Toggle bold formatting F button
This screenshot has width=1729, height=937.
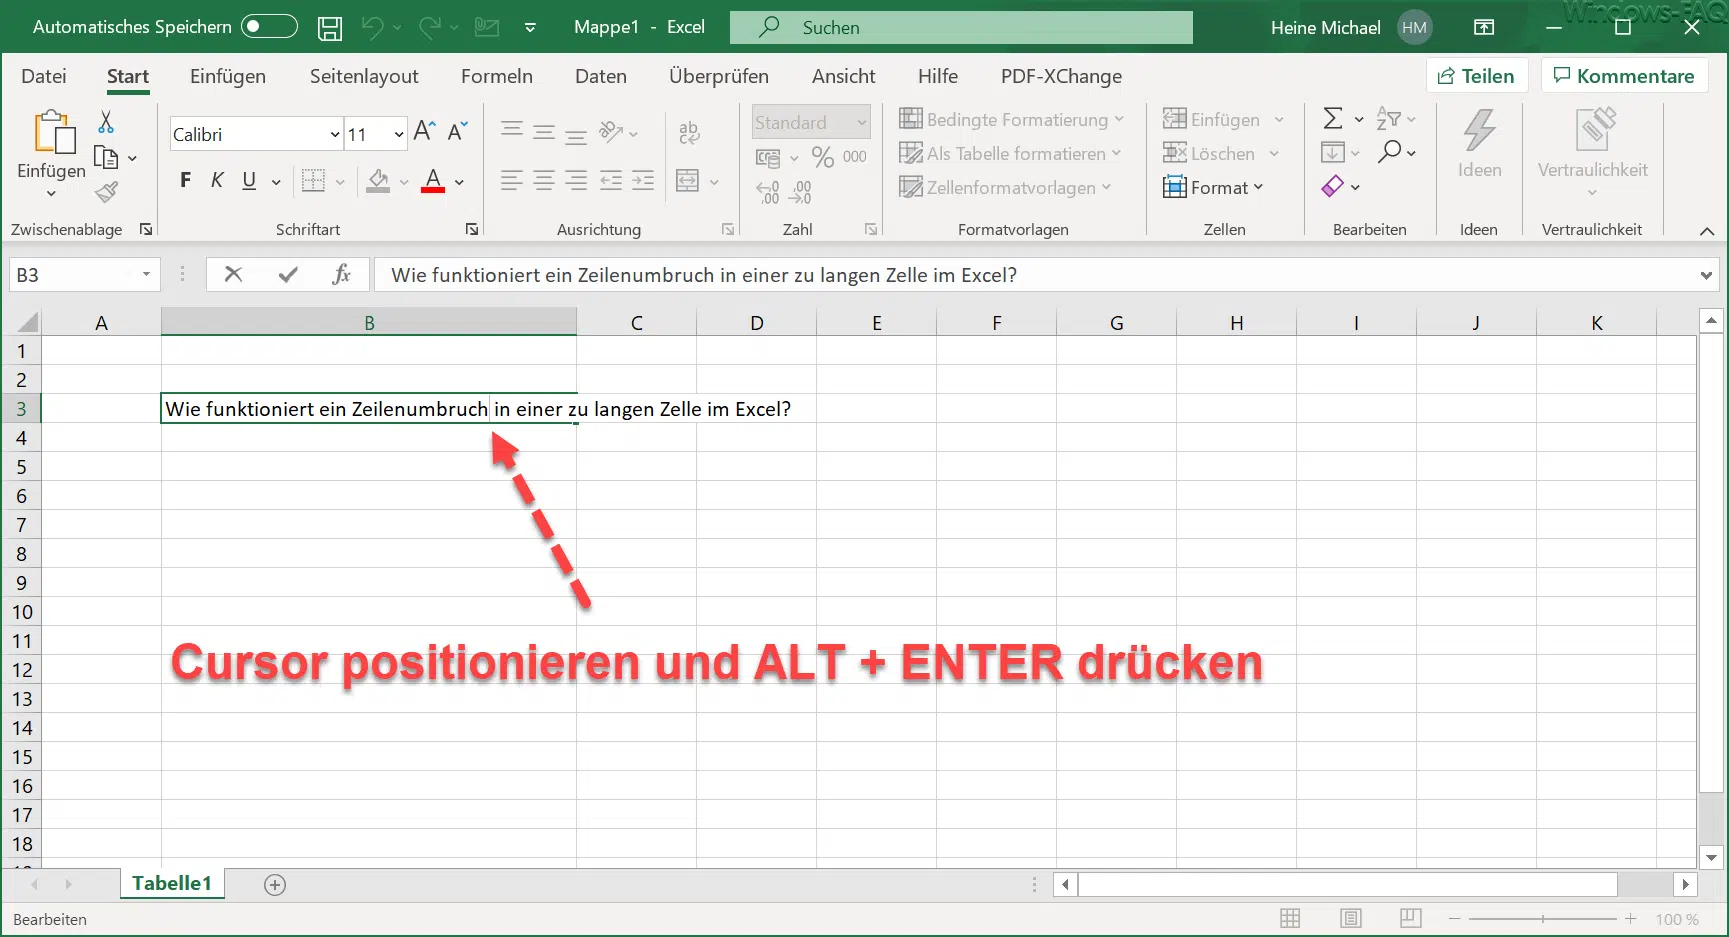point(185,181)
